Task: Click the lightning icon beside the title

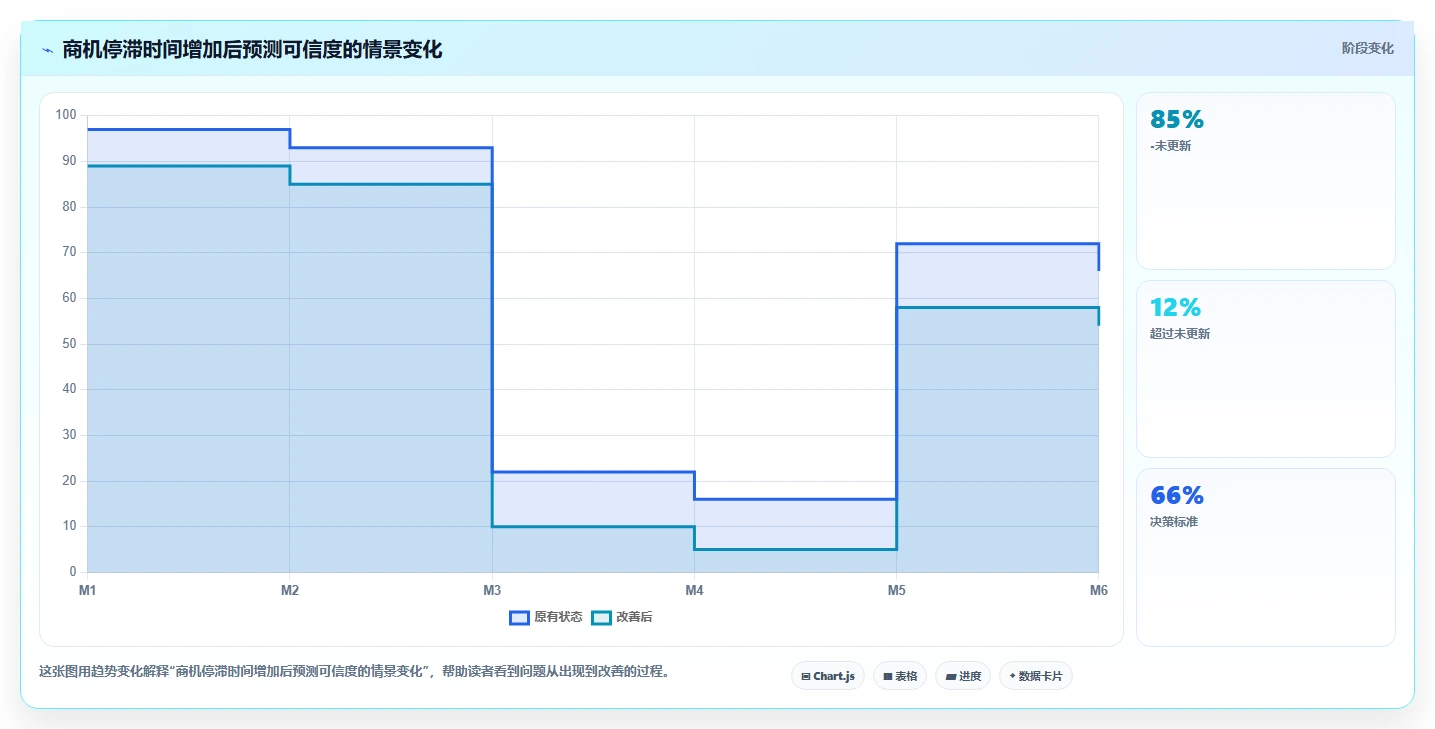Action: 47,50
